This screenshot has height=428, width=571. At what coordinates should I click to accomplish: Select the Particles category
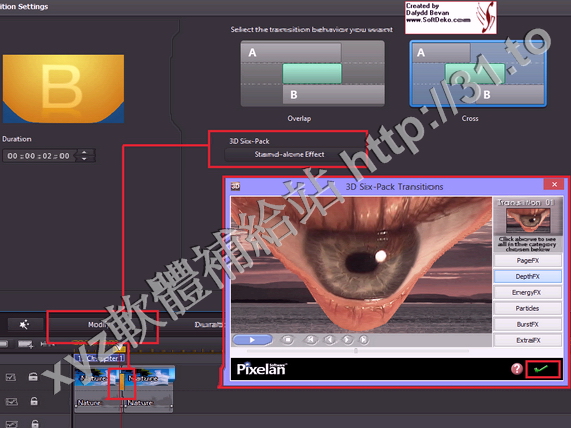(x=527, y=309)
